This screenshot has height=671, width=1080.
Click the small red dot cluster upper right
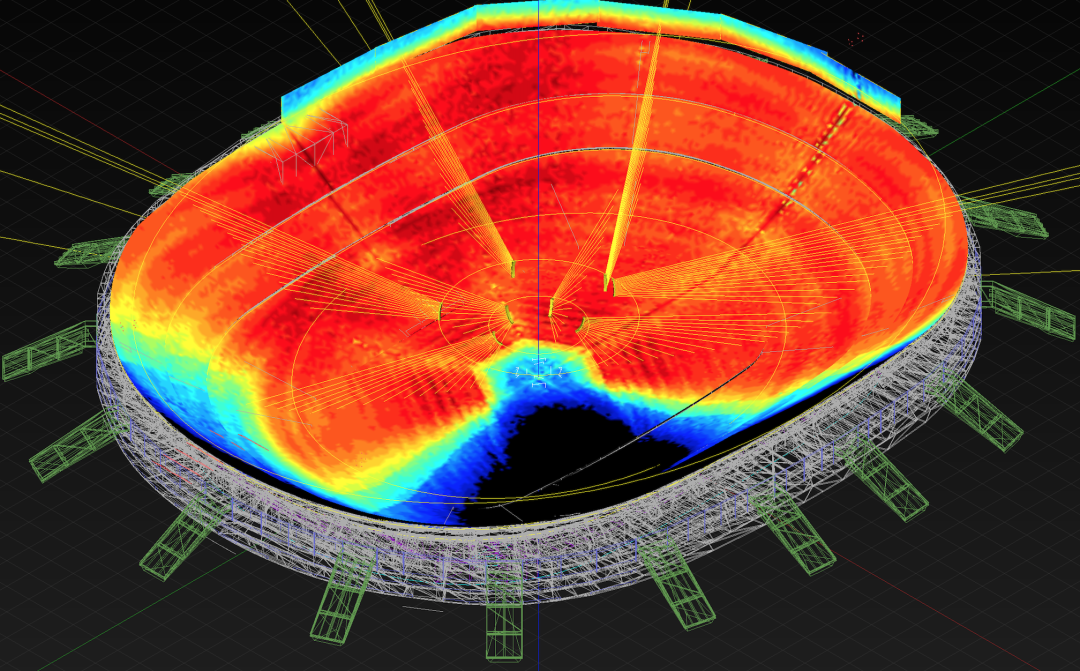(x=856, y=40)
